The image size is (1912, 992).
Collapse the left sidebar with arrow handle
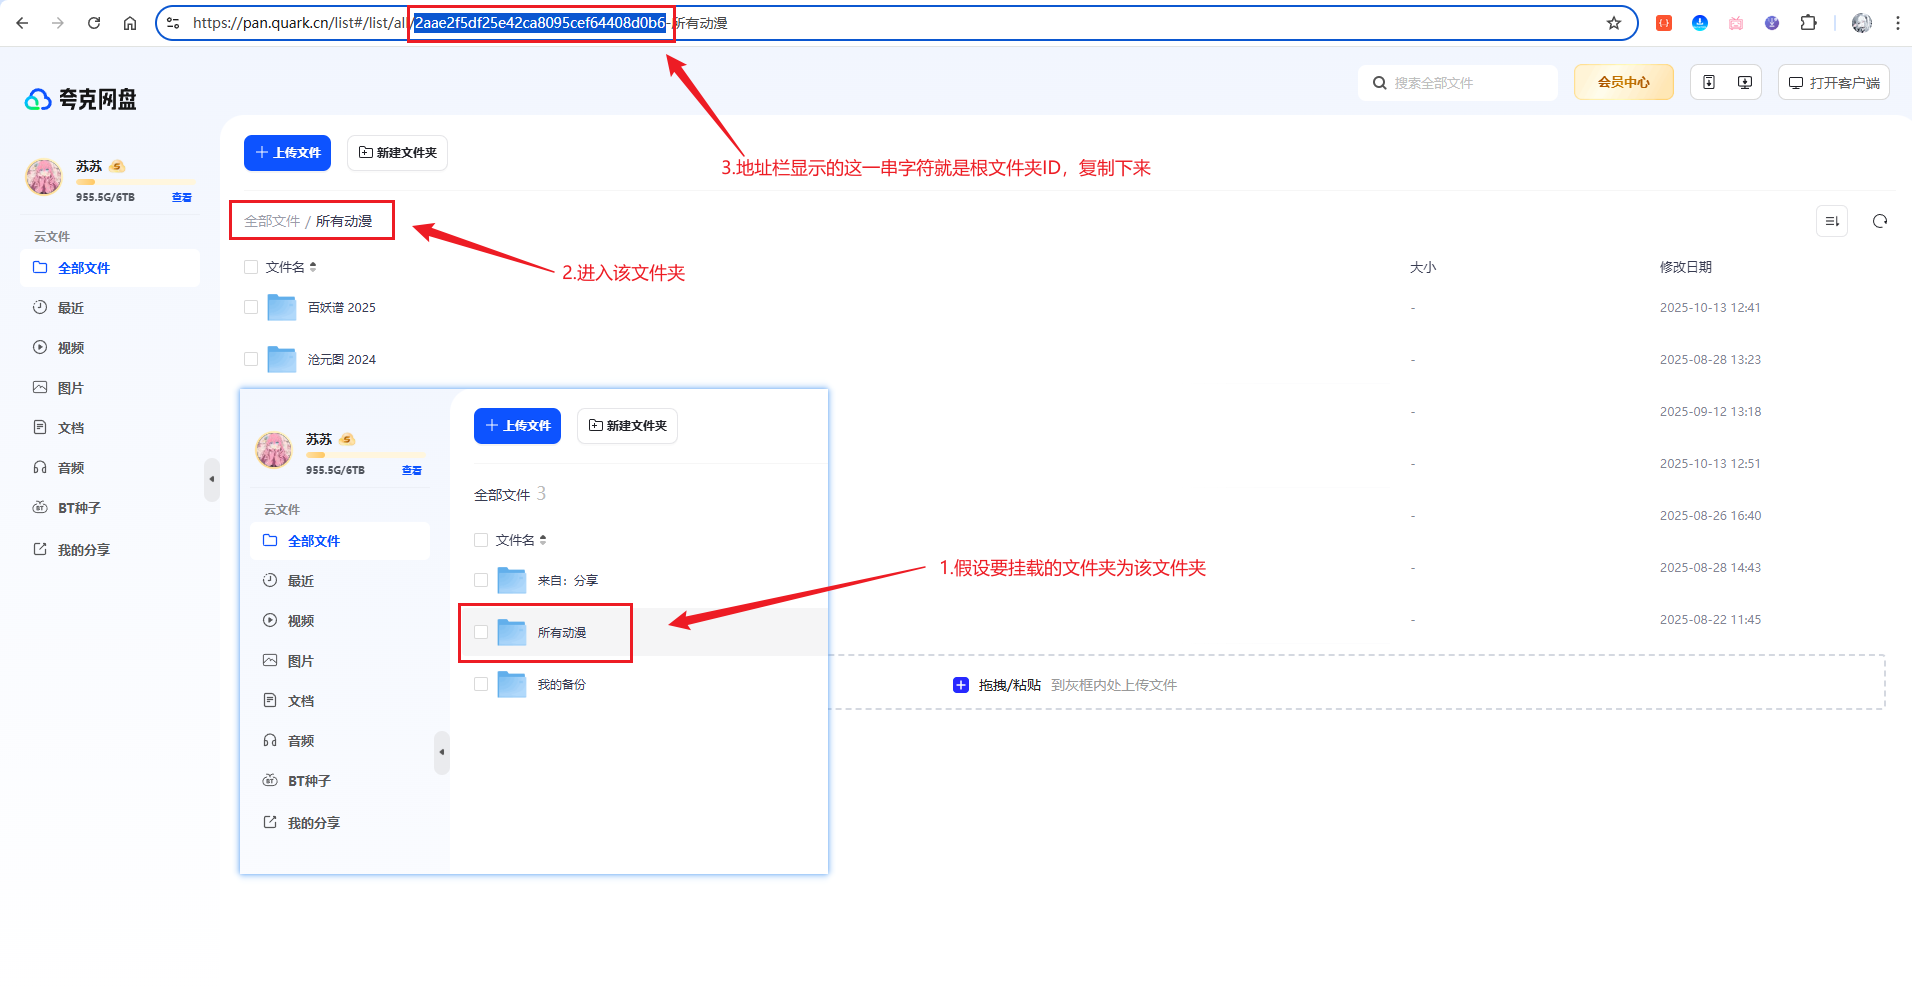click(211, 479)
